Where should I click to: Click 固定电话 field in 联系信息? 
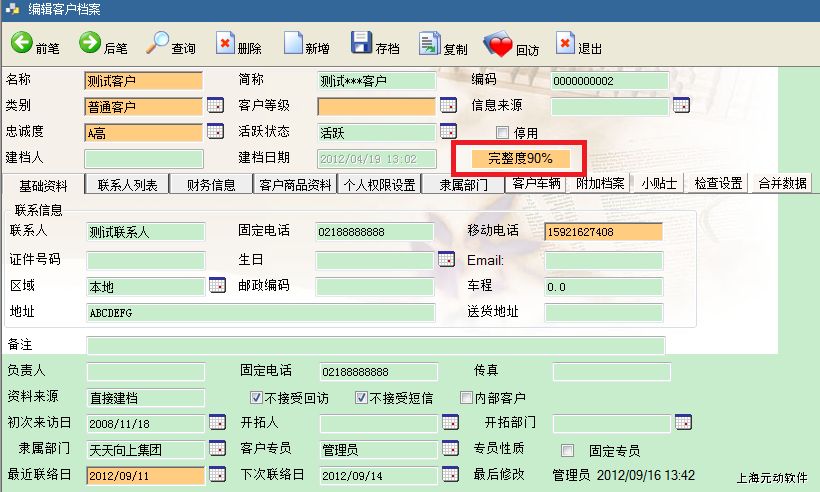374,232
